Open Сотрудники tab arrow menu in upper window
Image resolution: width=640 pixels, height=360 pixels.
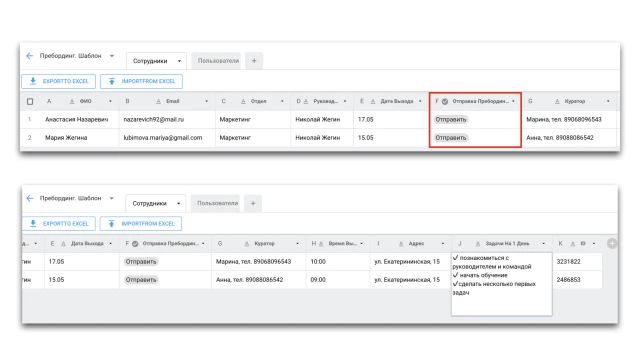179,61
